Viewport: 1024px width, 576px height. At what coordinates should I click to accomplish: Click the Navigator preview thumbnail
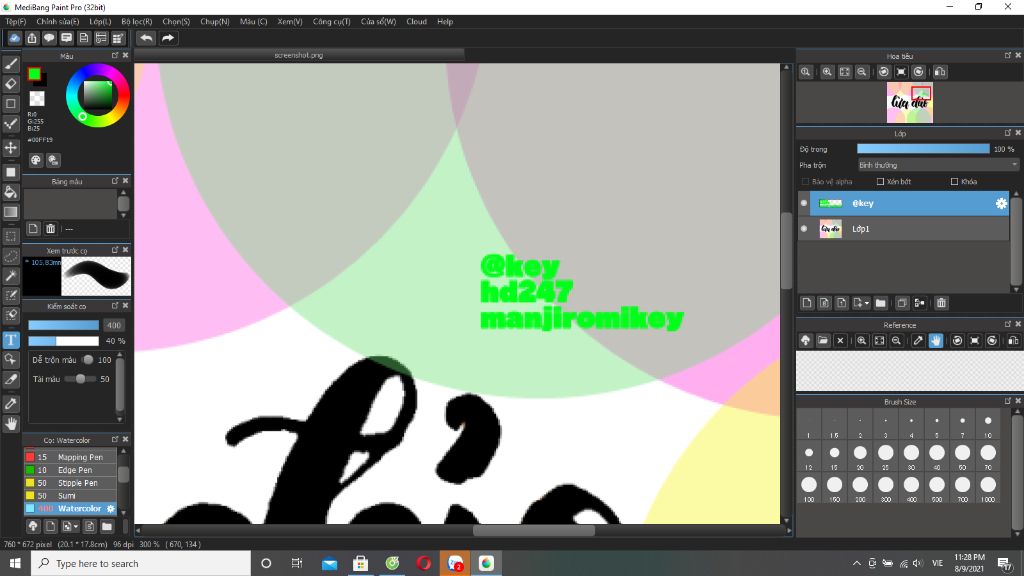[x=910, y=103]
